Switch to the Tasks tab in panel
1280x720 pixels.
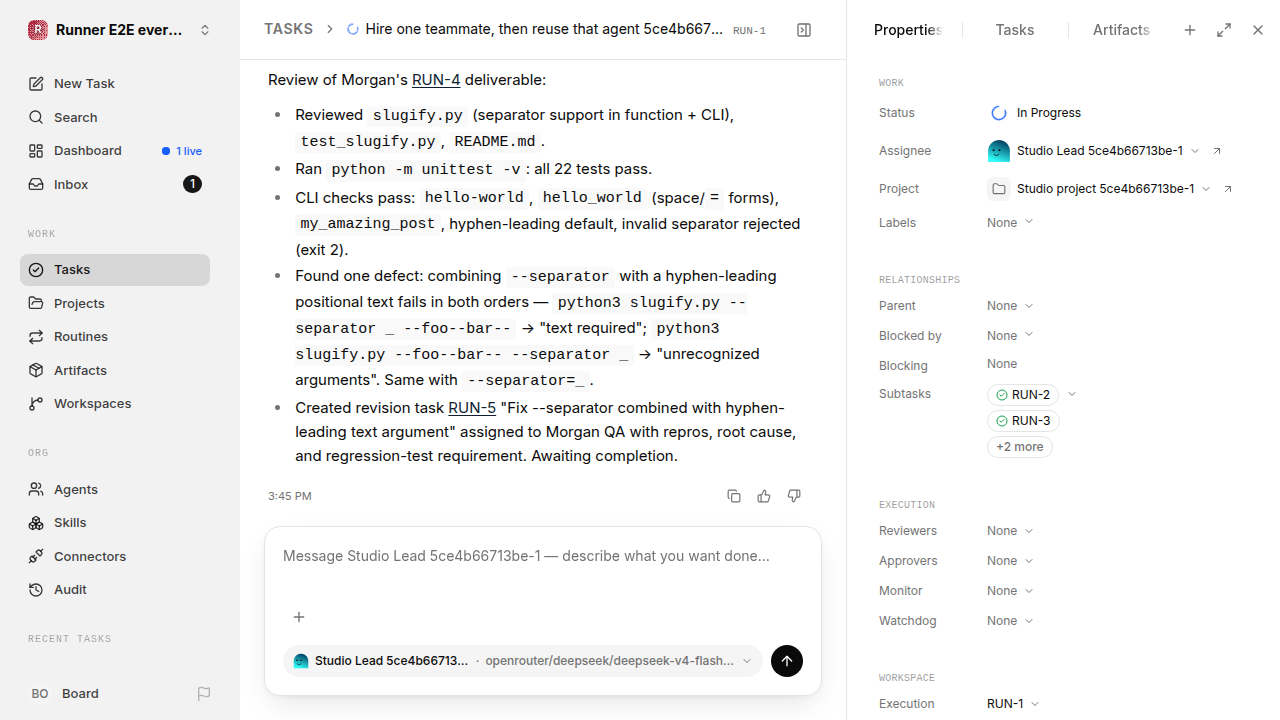(x=1015, y=30)
